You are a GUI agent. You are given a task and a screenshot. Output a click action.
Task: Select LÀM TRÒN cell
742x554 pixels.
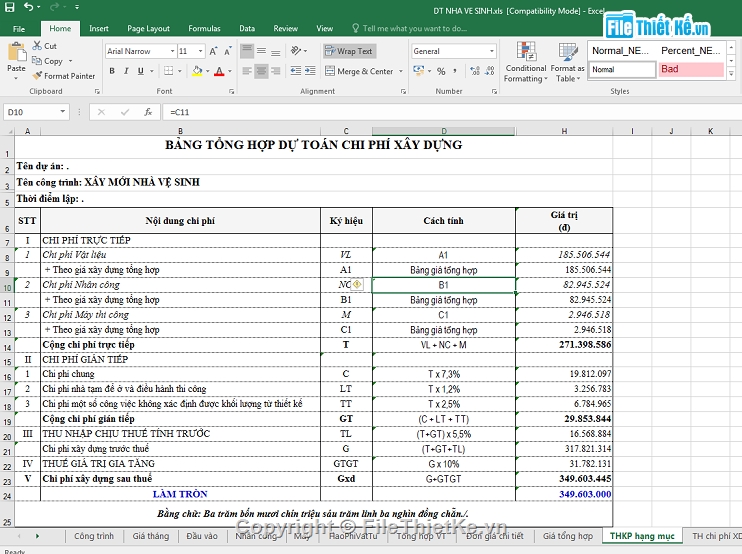click(x=180, y=493)
